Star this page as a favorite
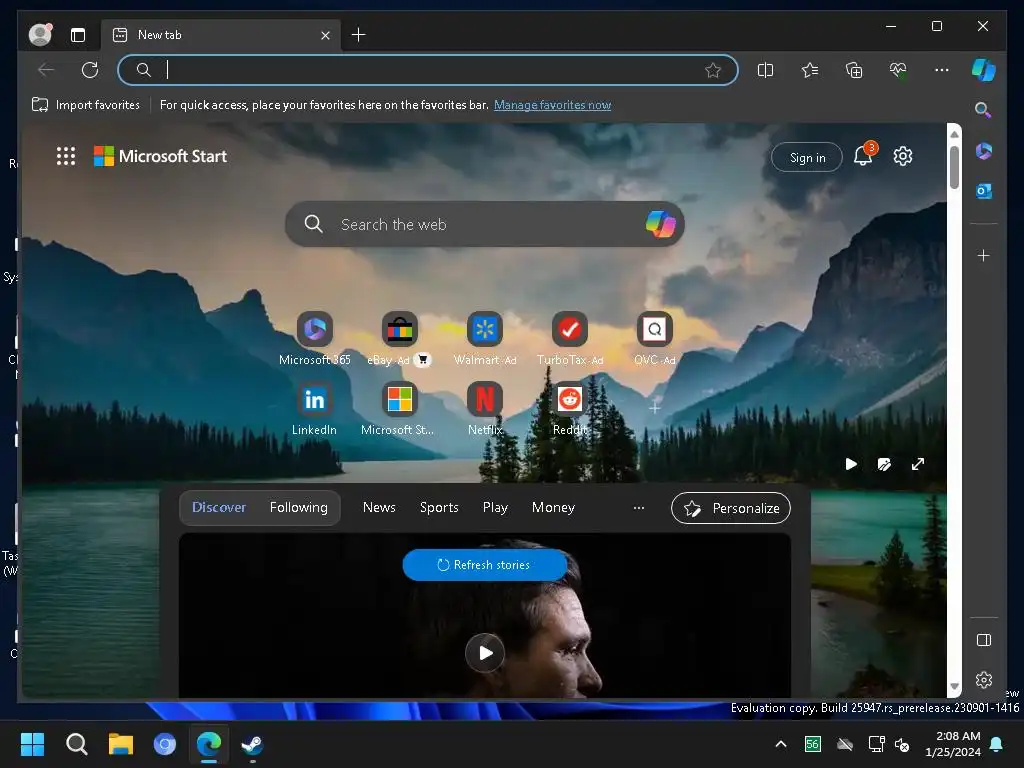Screen dimensions: 1024x768 [x=712, y=70]
